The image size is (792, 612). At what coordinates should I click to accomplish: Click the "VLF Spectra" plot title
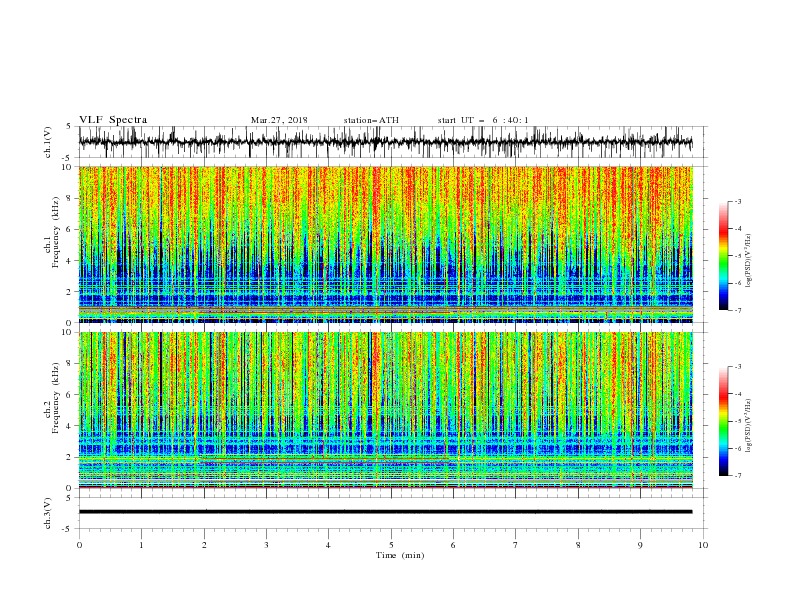click(x=113, y=120)
